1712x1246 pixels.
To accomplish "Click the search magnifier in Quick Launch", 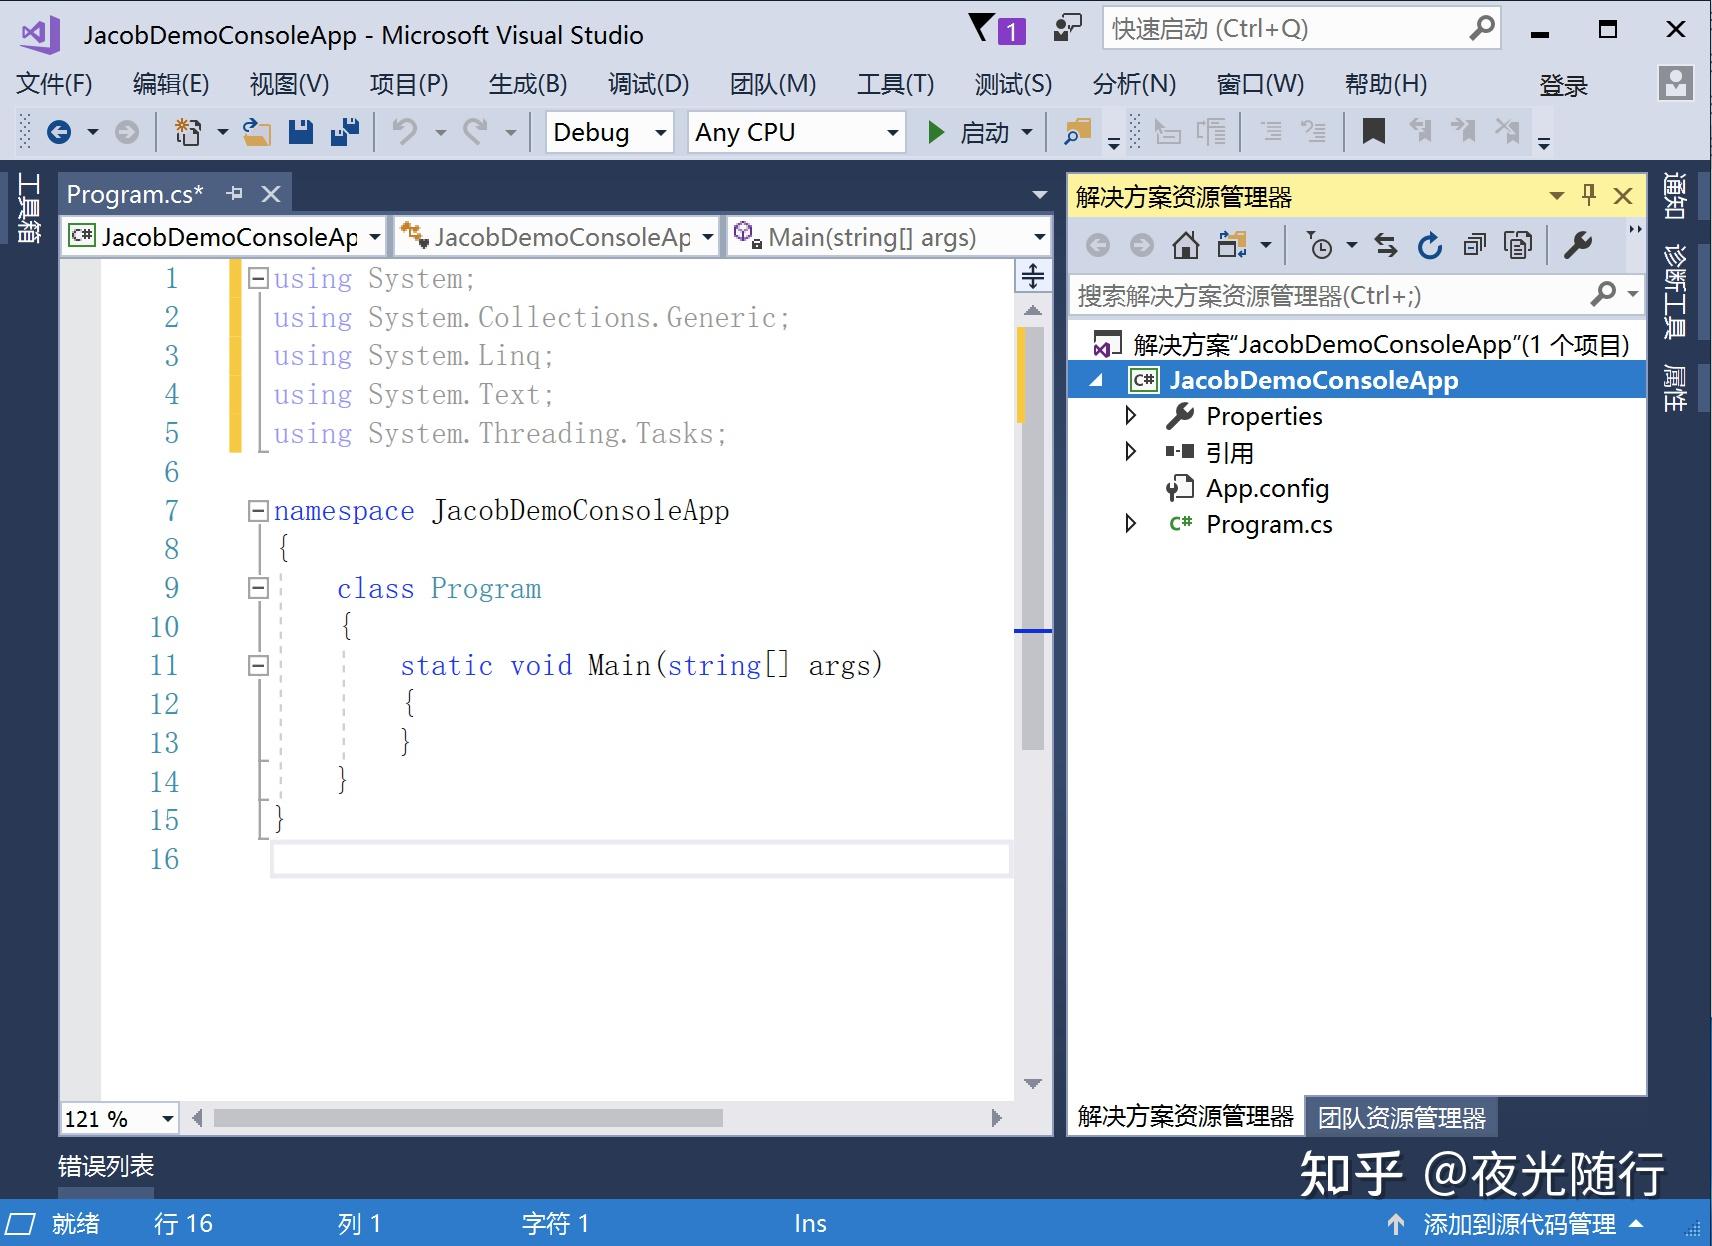I will click(1482, 28).
